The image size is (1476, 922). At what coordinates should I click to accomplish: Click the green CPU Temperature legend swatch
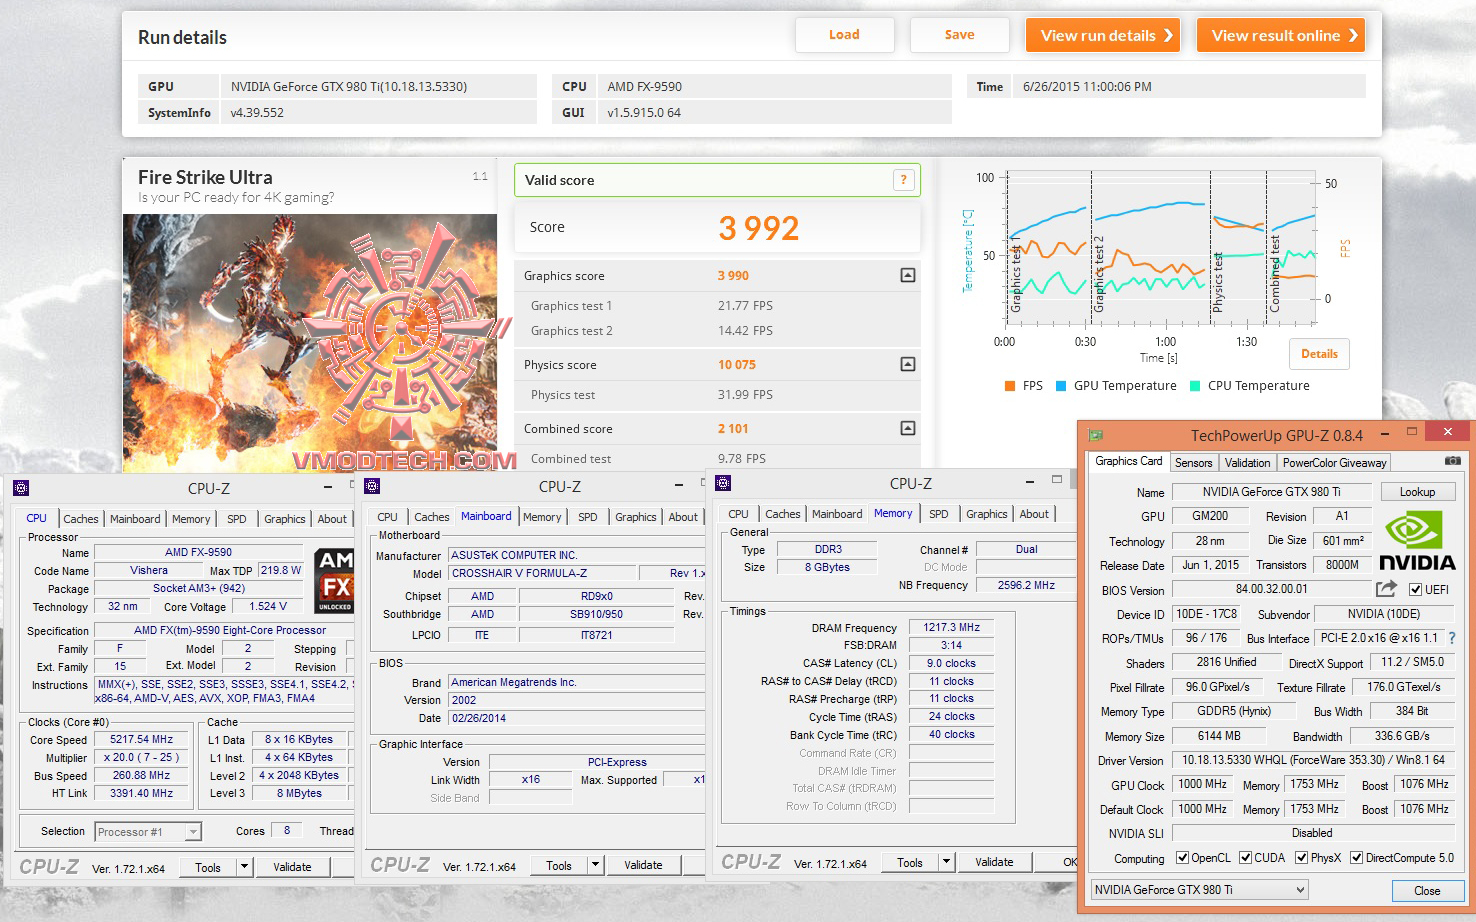click(1195, 386)
